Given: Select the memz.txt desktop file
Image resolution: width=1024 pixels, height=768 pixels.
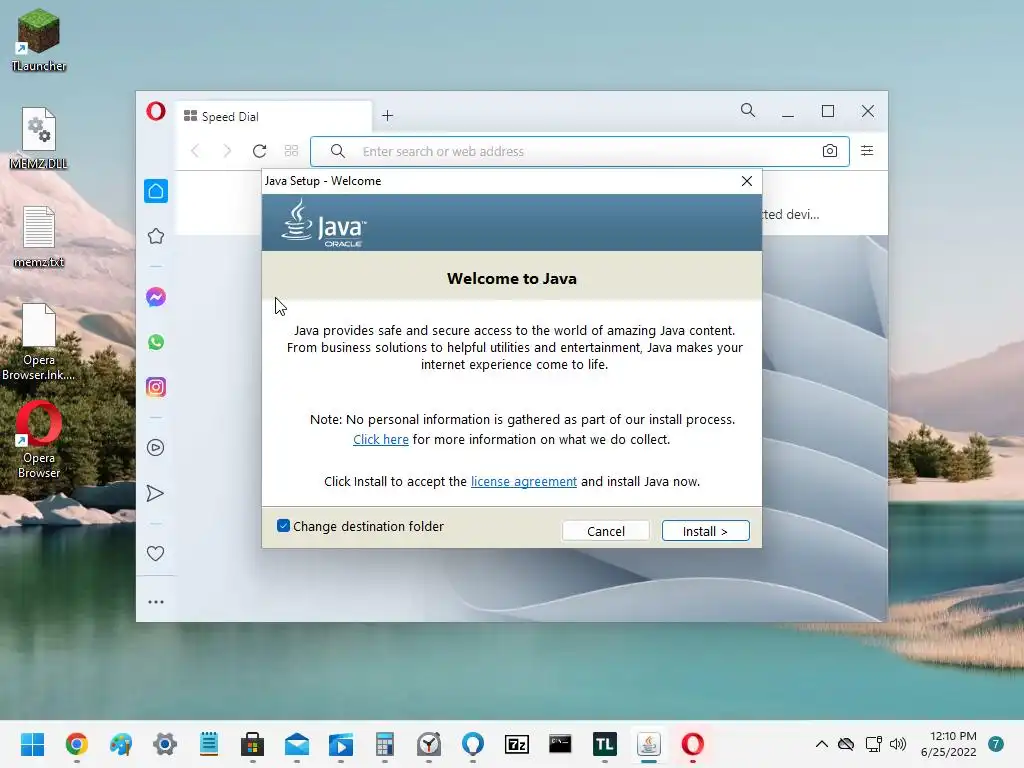Looking at the screenshot, I should click(39, 236).
